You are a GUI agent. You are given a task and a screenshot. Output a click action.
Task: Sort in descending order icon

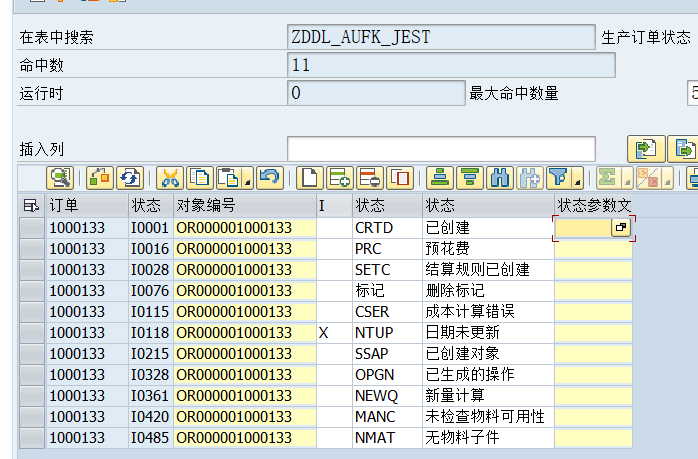[470, 179]
